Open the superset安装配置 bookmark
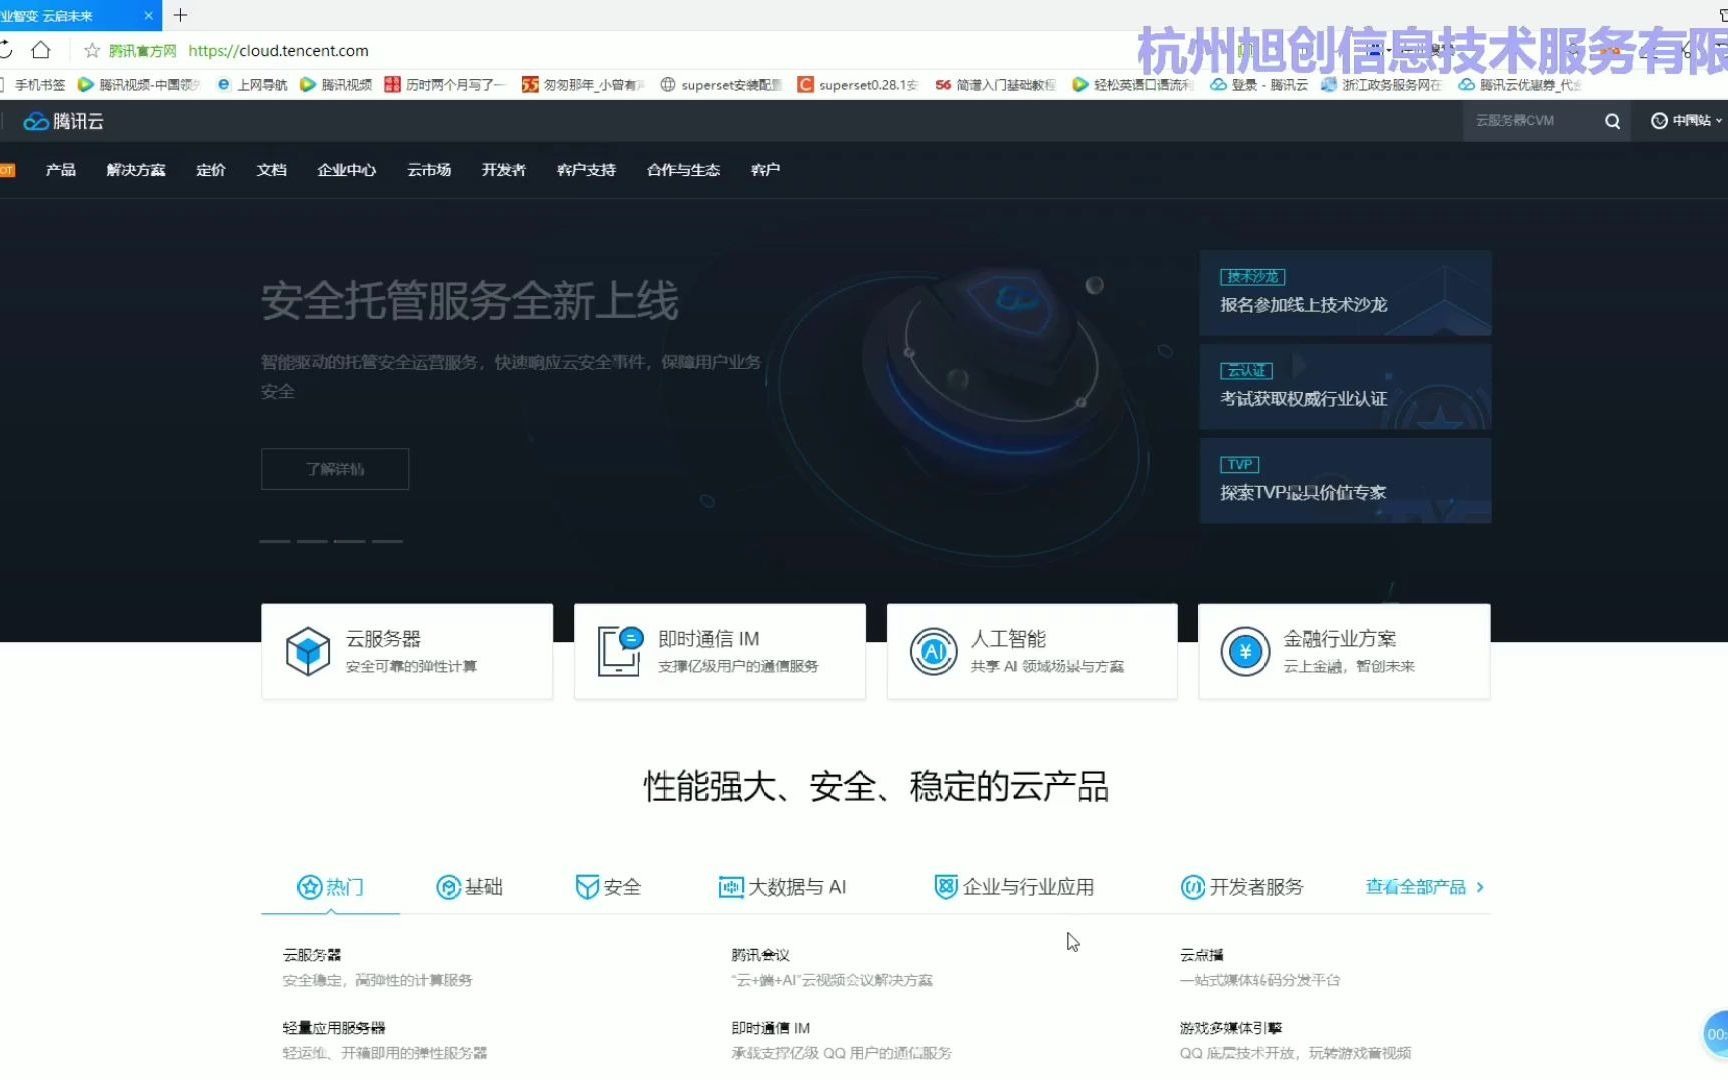 click(721, 85)
